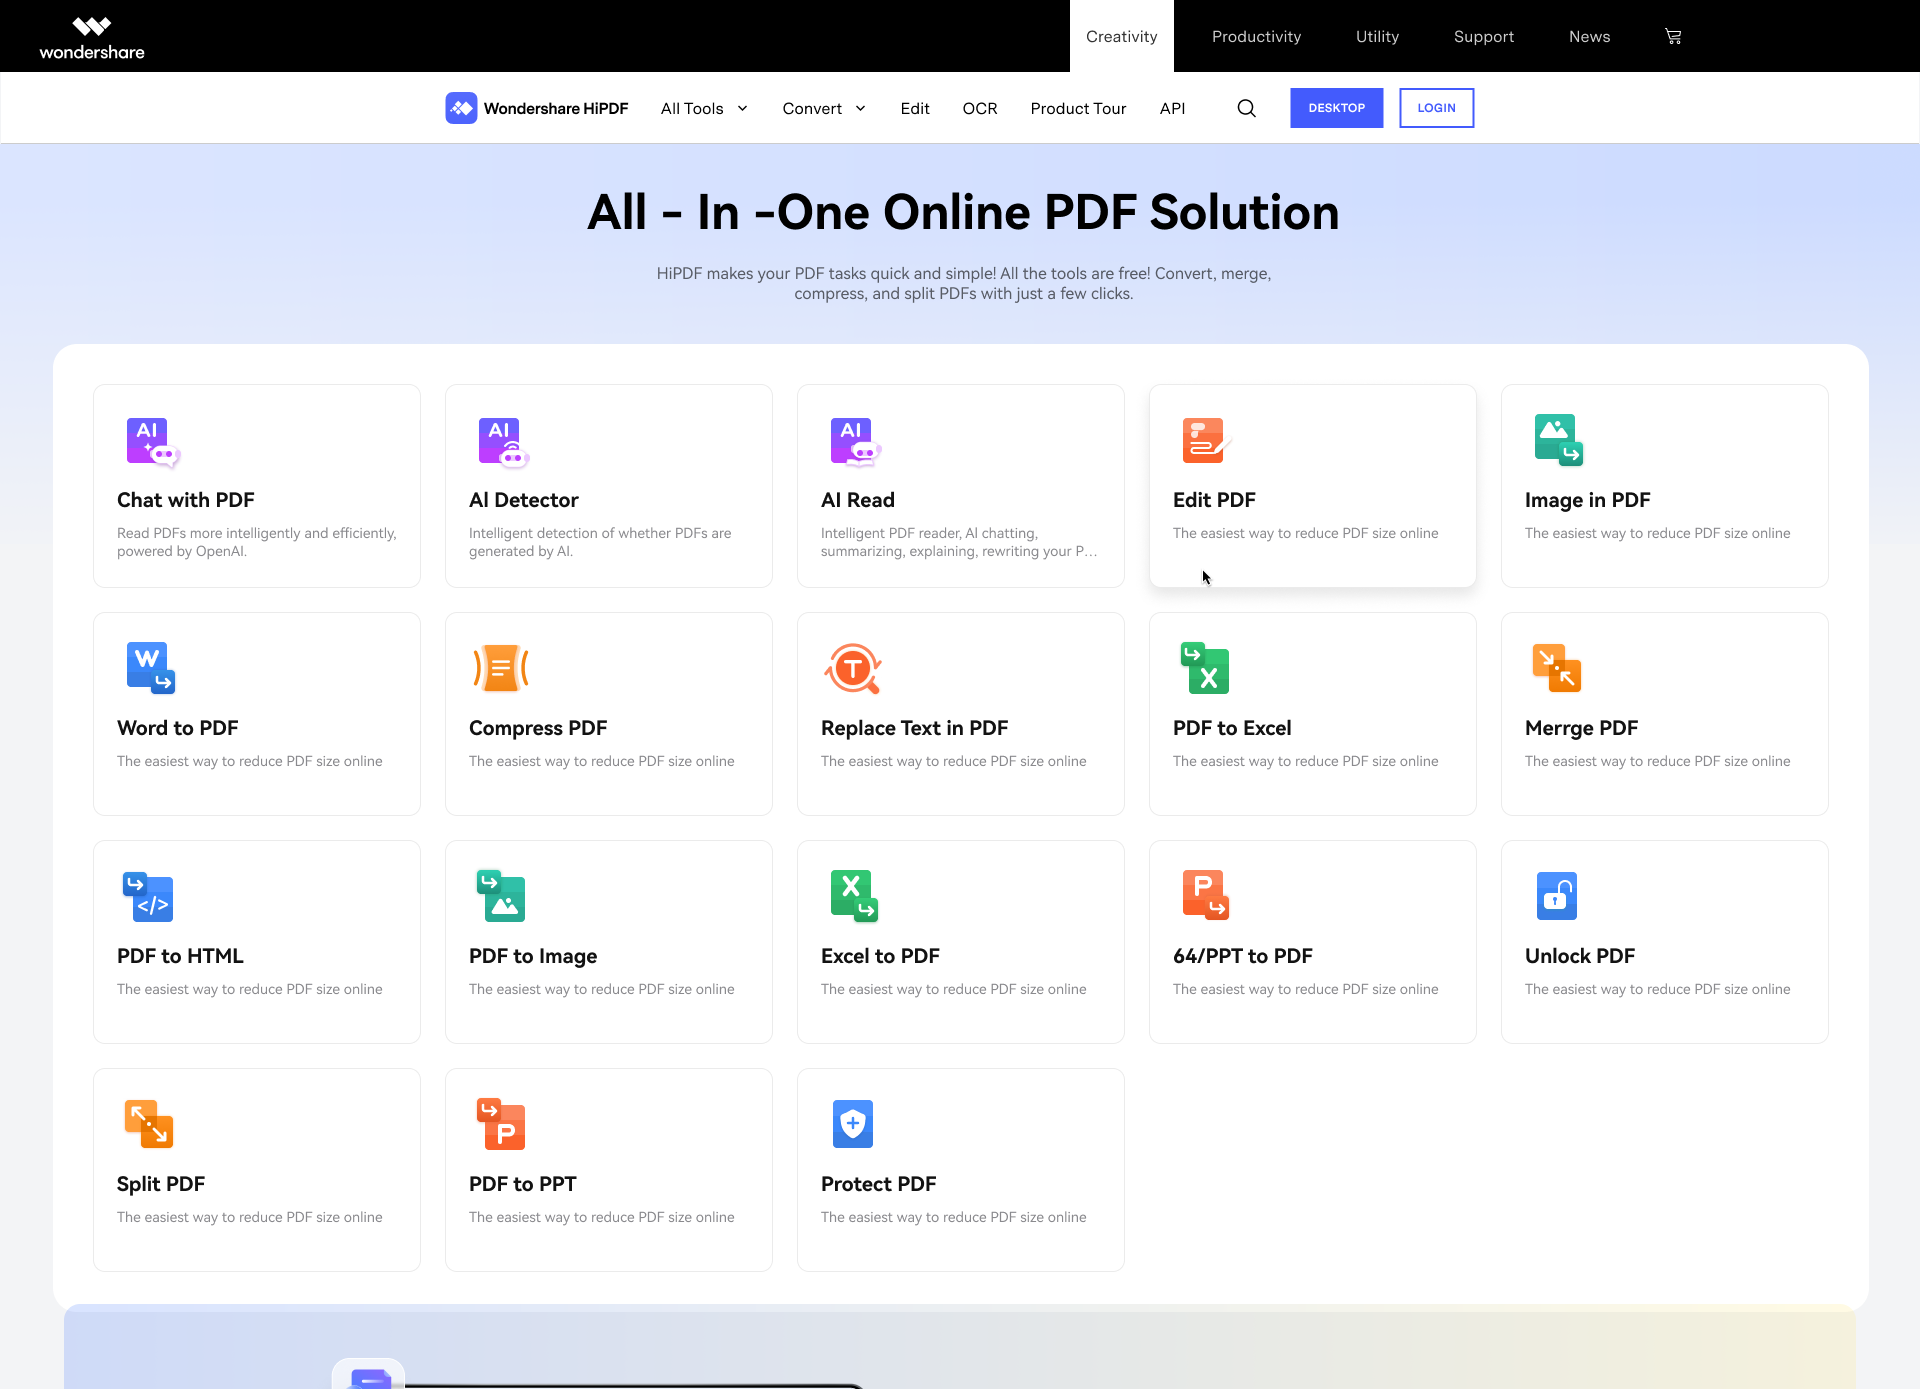Open the Chat with PDF tool icon

click(x=151, y=441)
